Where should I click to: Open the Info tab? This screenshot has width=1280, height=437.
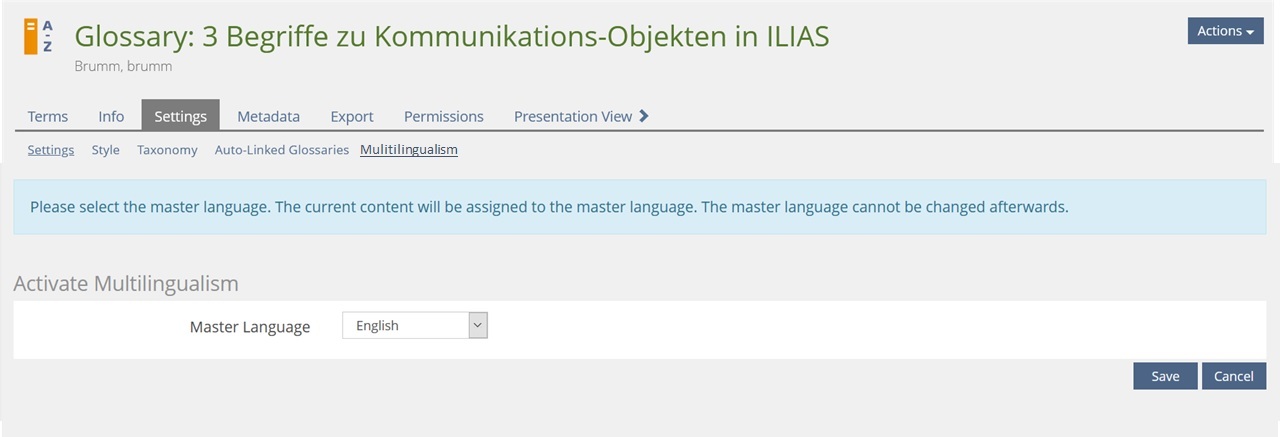pyautogui.click(x=111, y=116)
